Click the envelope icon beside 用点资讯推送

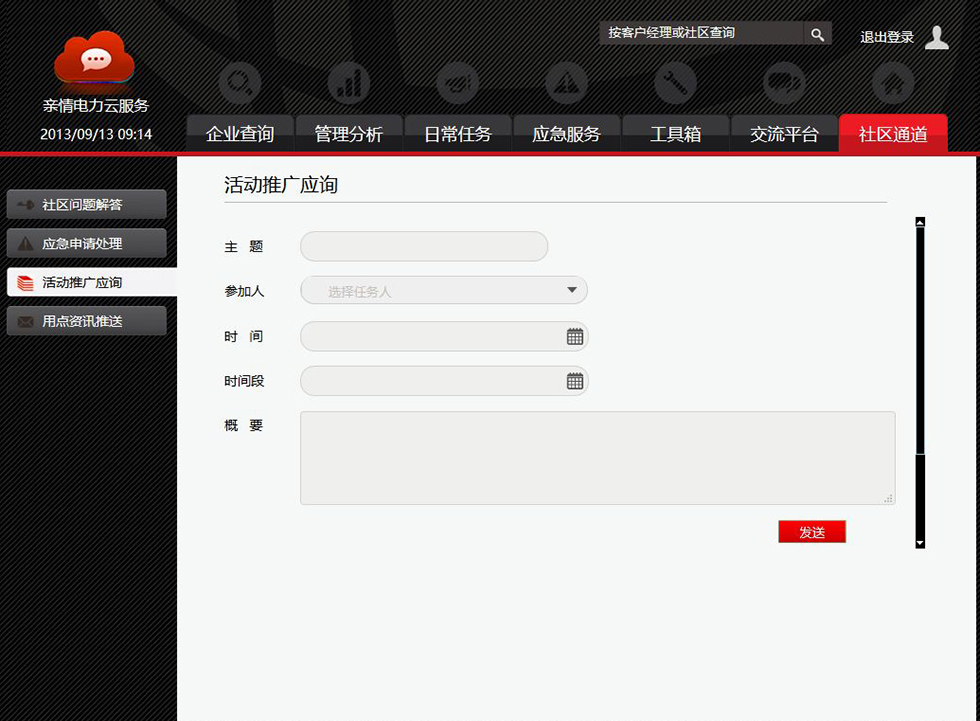point(26,322)
